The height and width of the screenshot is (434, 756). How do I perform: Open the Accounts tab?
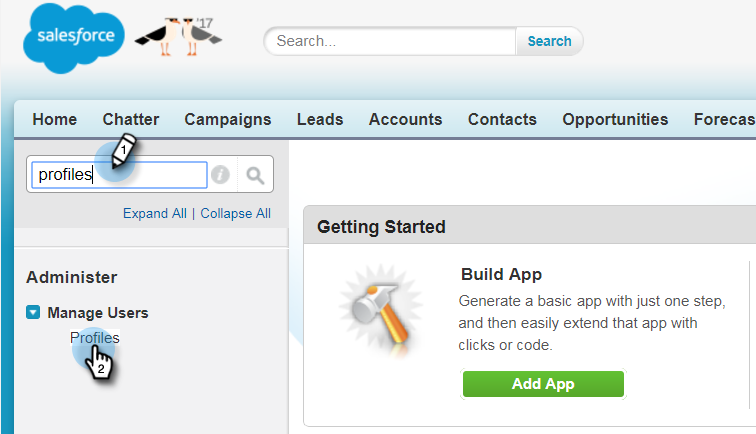click(405, 119)
